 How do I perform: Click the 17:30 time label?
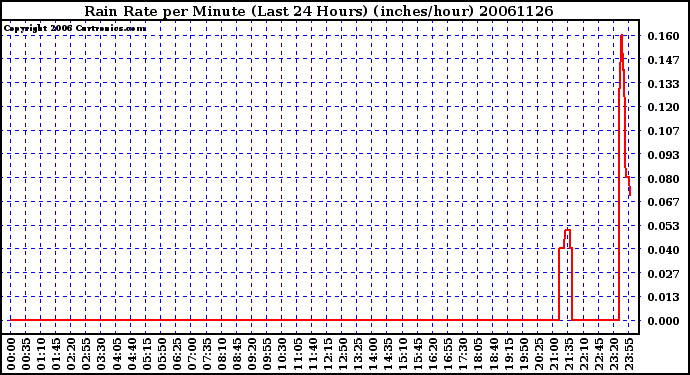tap(463, 354)
